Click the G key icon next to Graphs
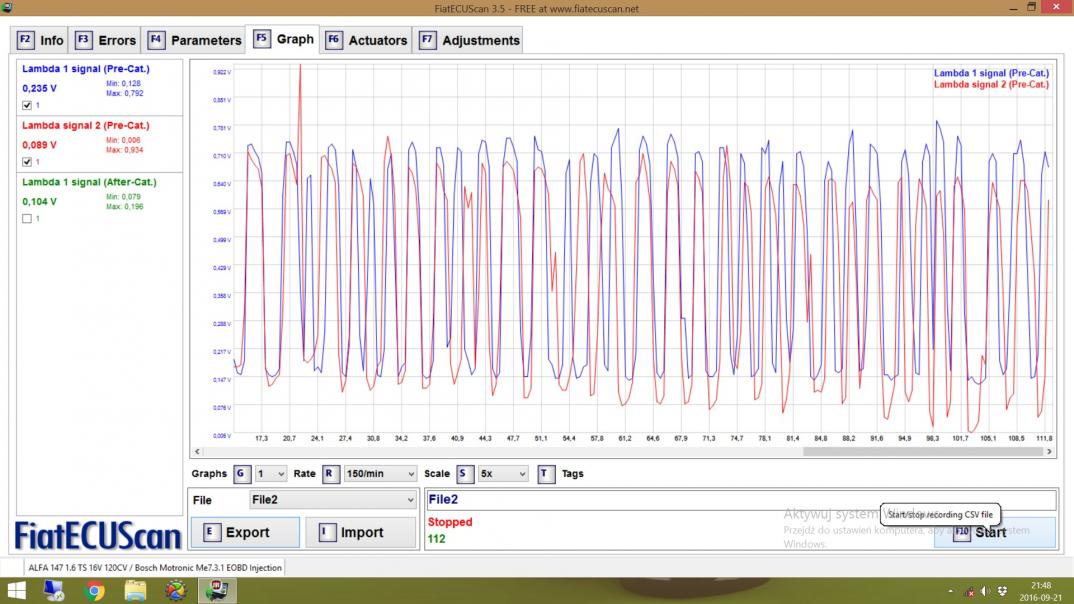 (x=242, y=474)
